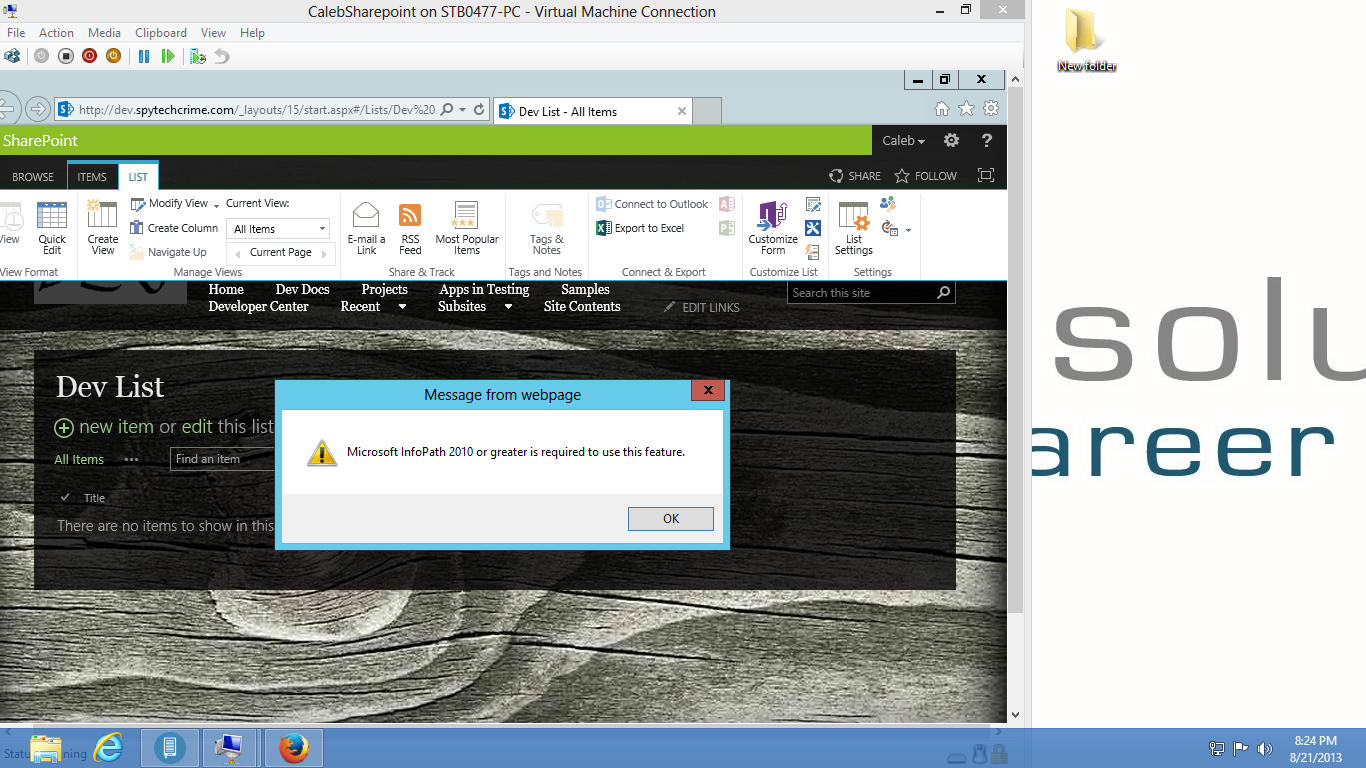Image resolution: width=1366 pixels, height=768 pixels.
Task: Click the FOLLOW link
Action: [x=925, y=176]
